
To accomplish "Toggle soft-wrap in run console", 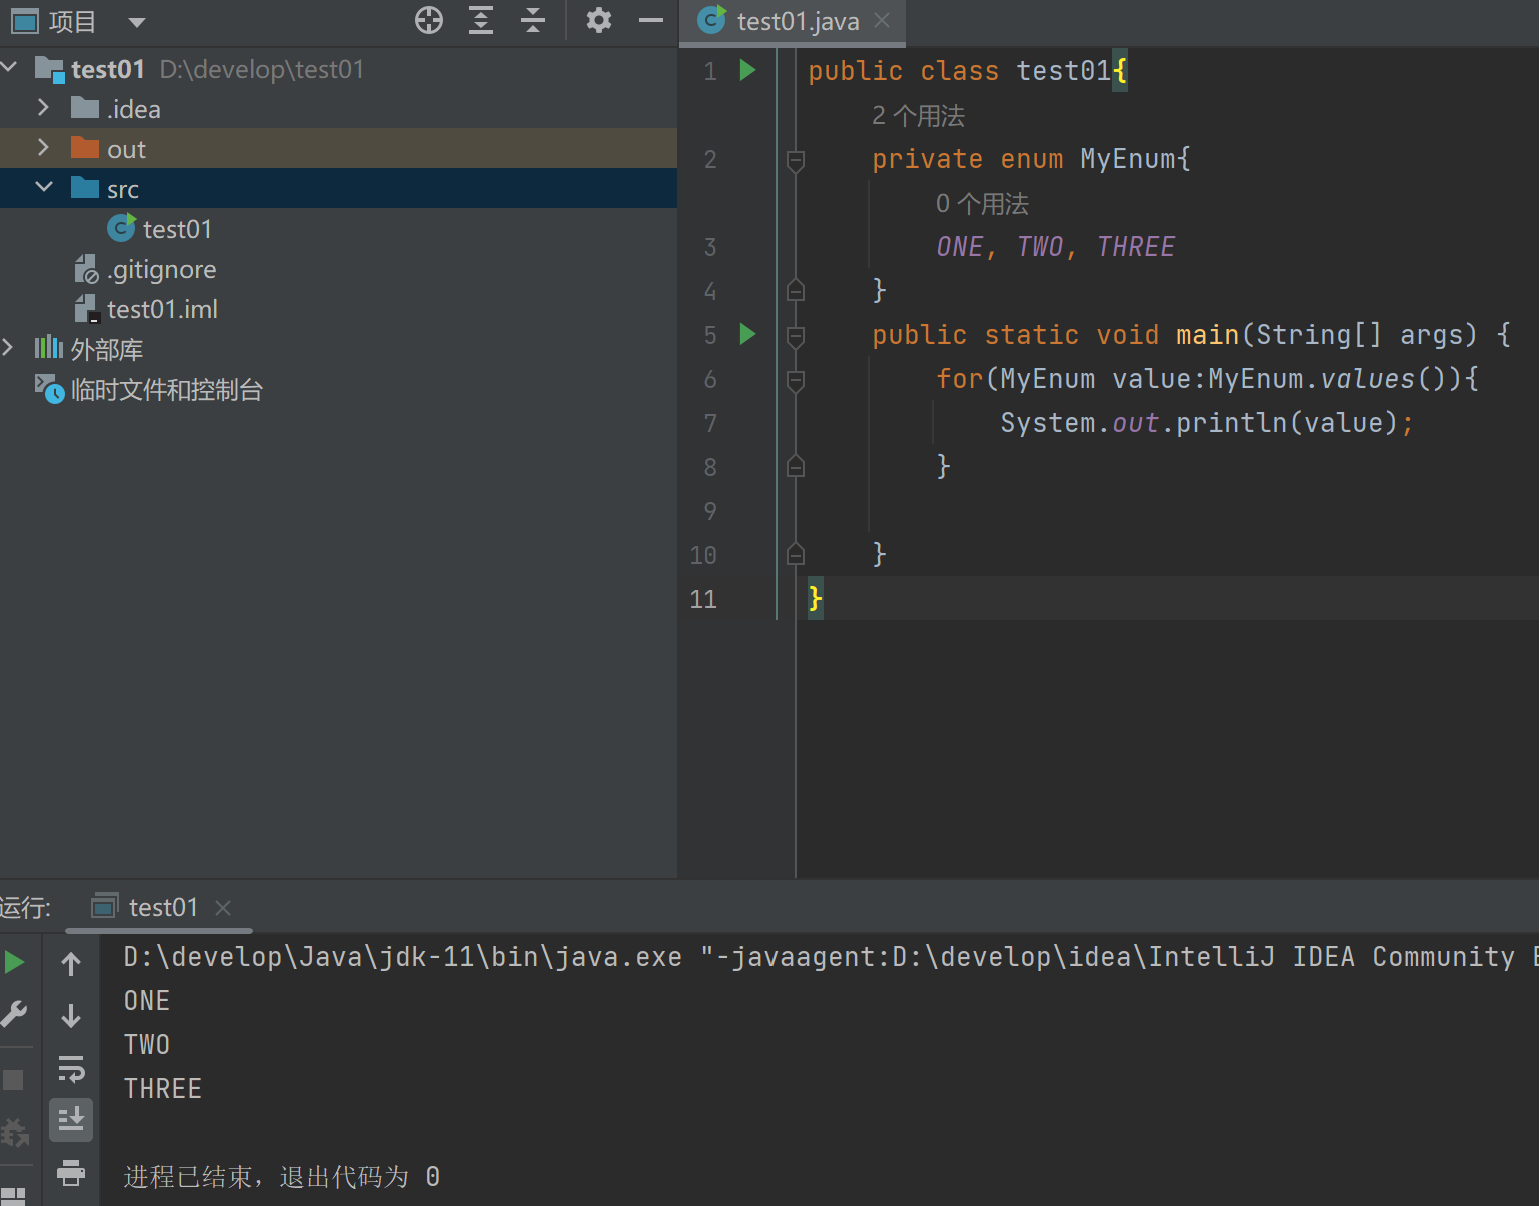I will pyautogui.click(x=71, y=1068).
